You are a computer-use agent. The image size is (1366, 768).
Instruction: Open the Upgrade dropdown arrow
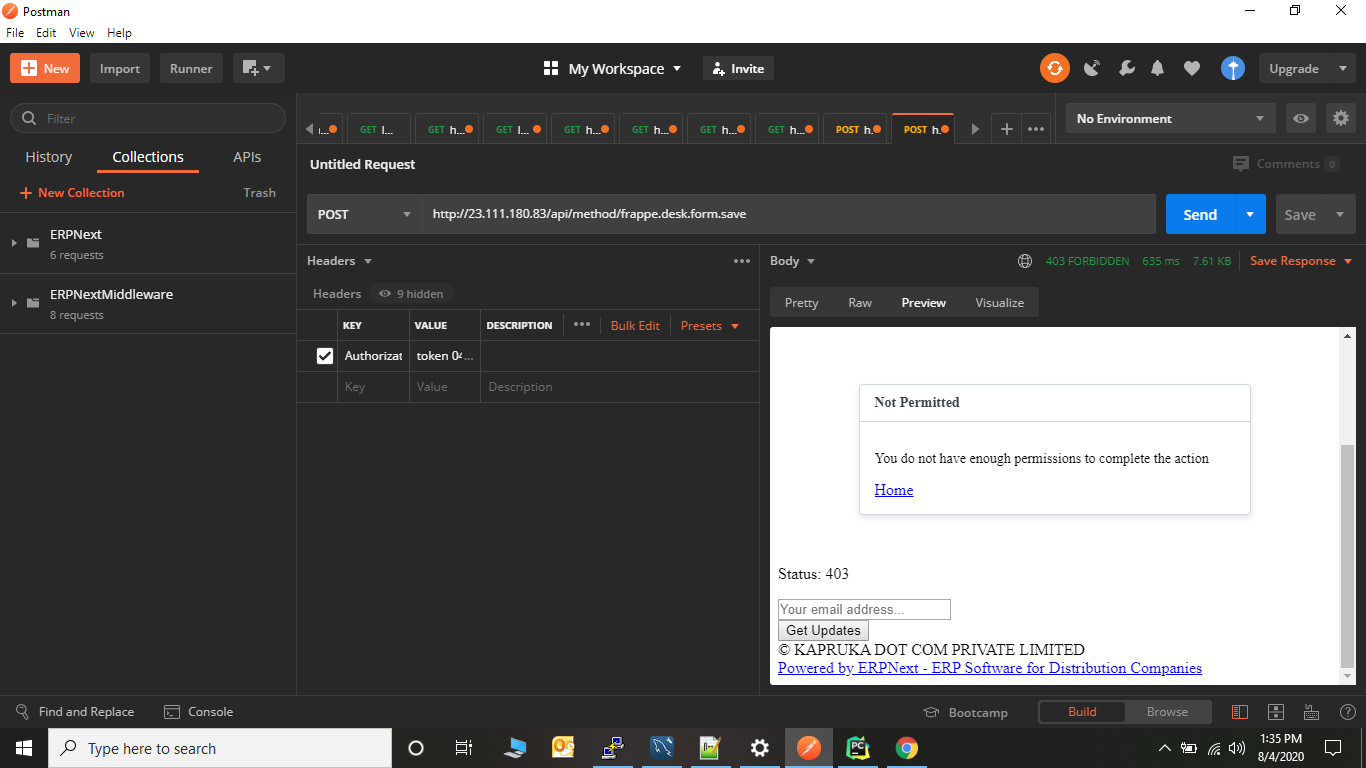point(1341,68)
